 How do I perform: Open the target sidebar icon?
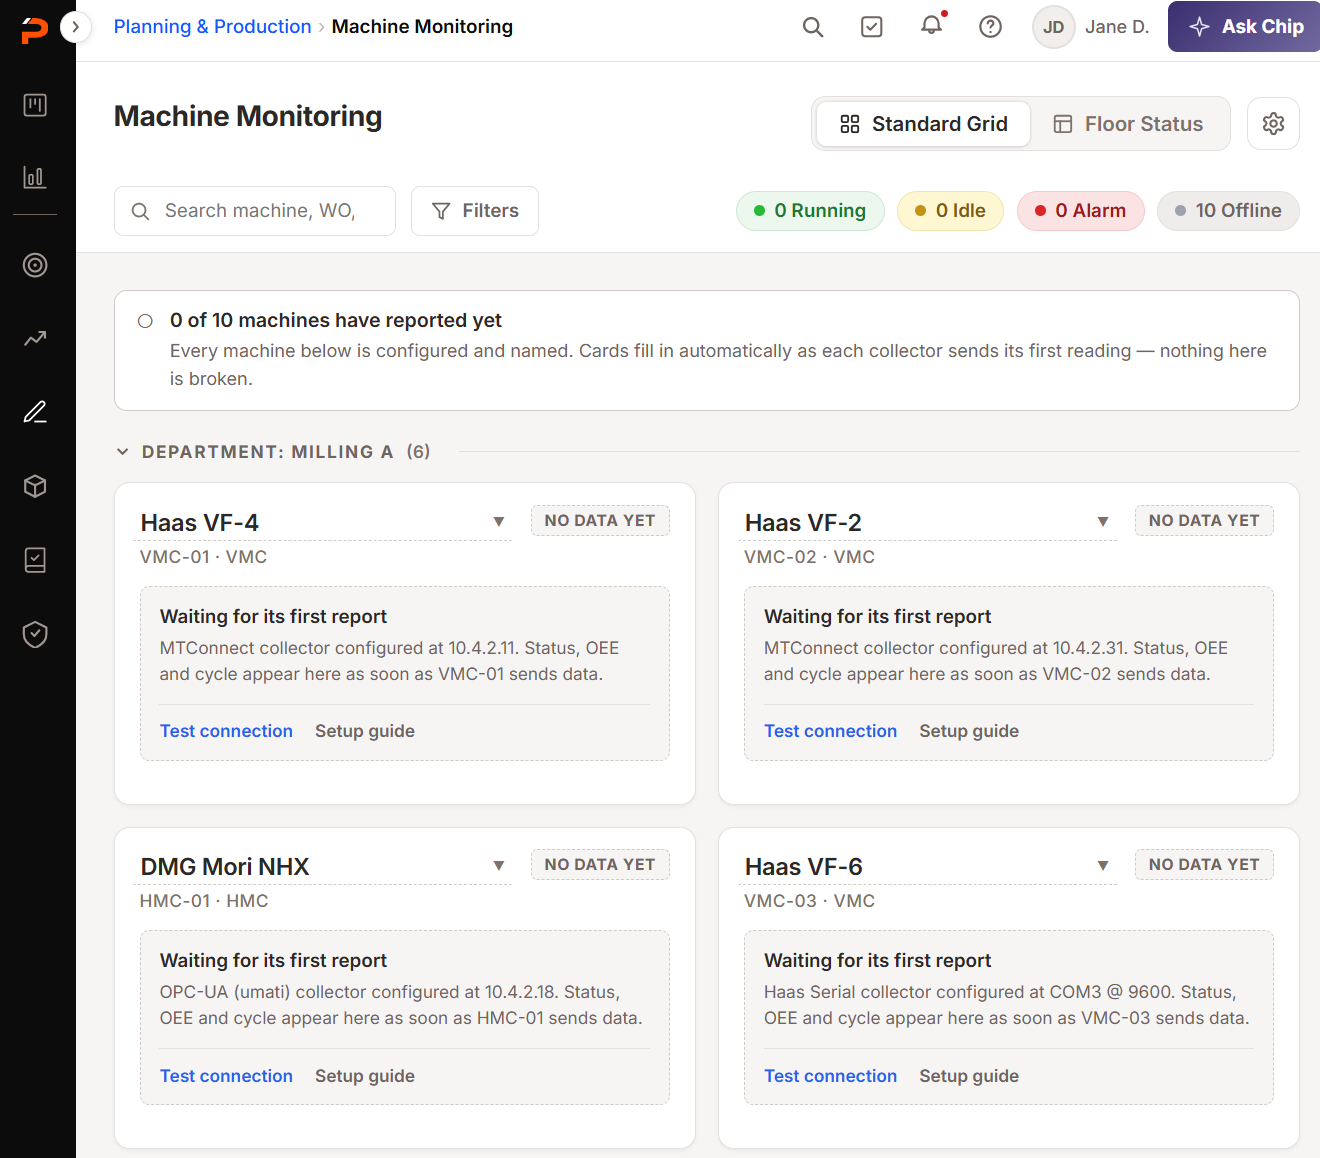pos(35,265)
